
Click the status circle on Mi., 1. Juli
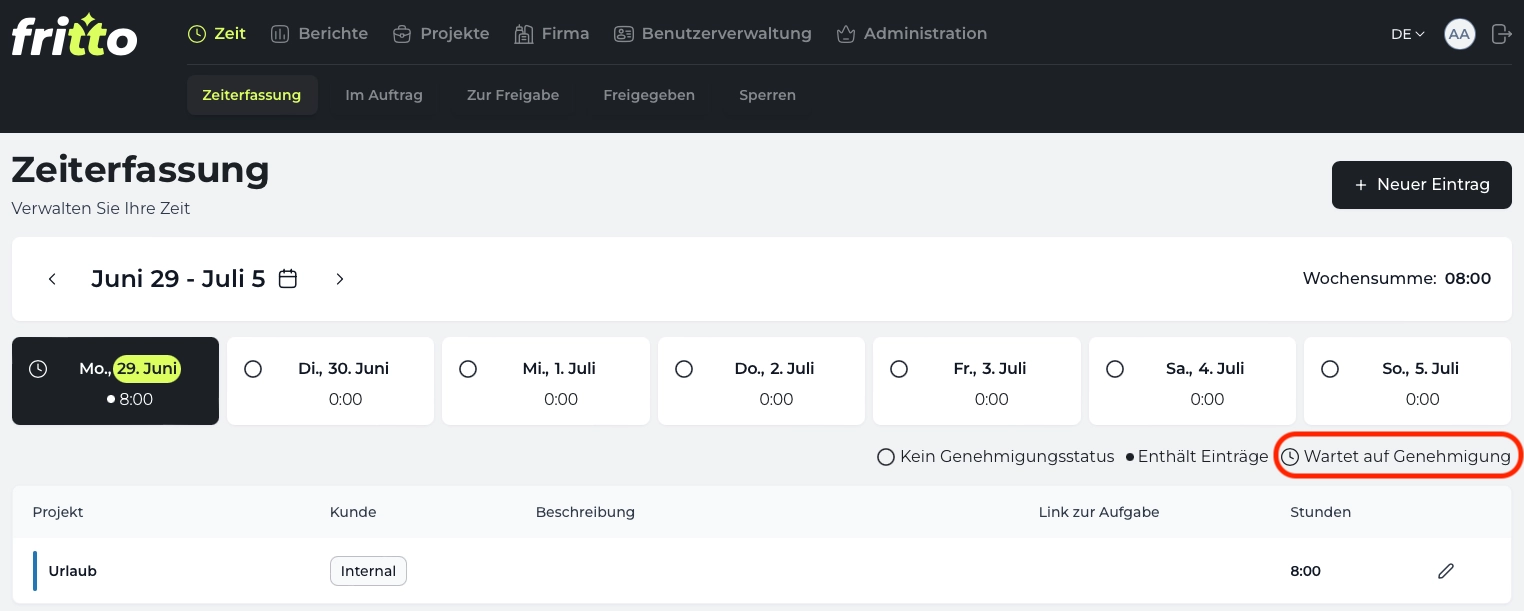tap(468, 369)
